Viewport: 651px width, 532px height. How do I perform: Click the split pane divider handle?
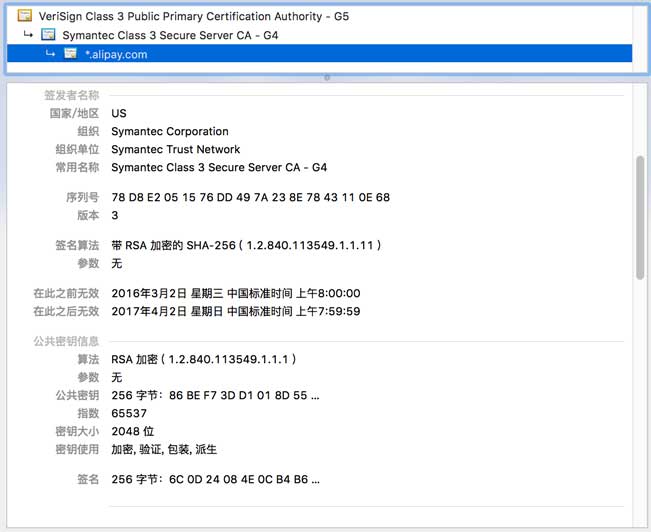327,78
